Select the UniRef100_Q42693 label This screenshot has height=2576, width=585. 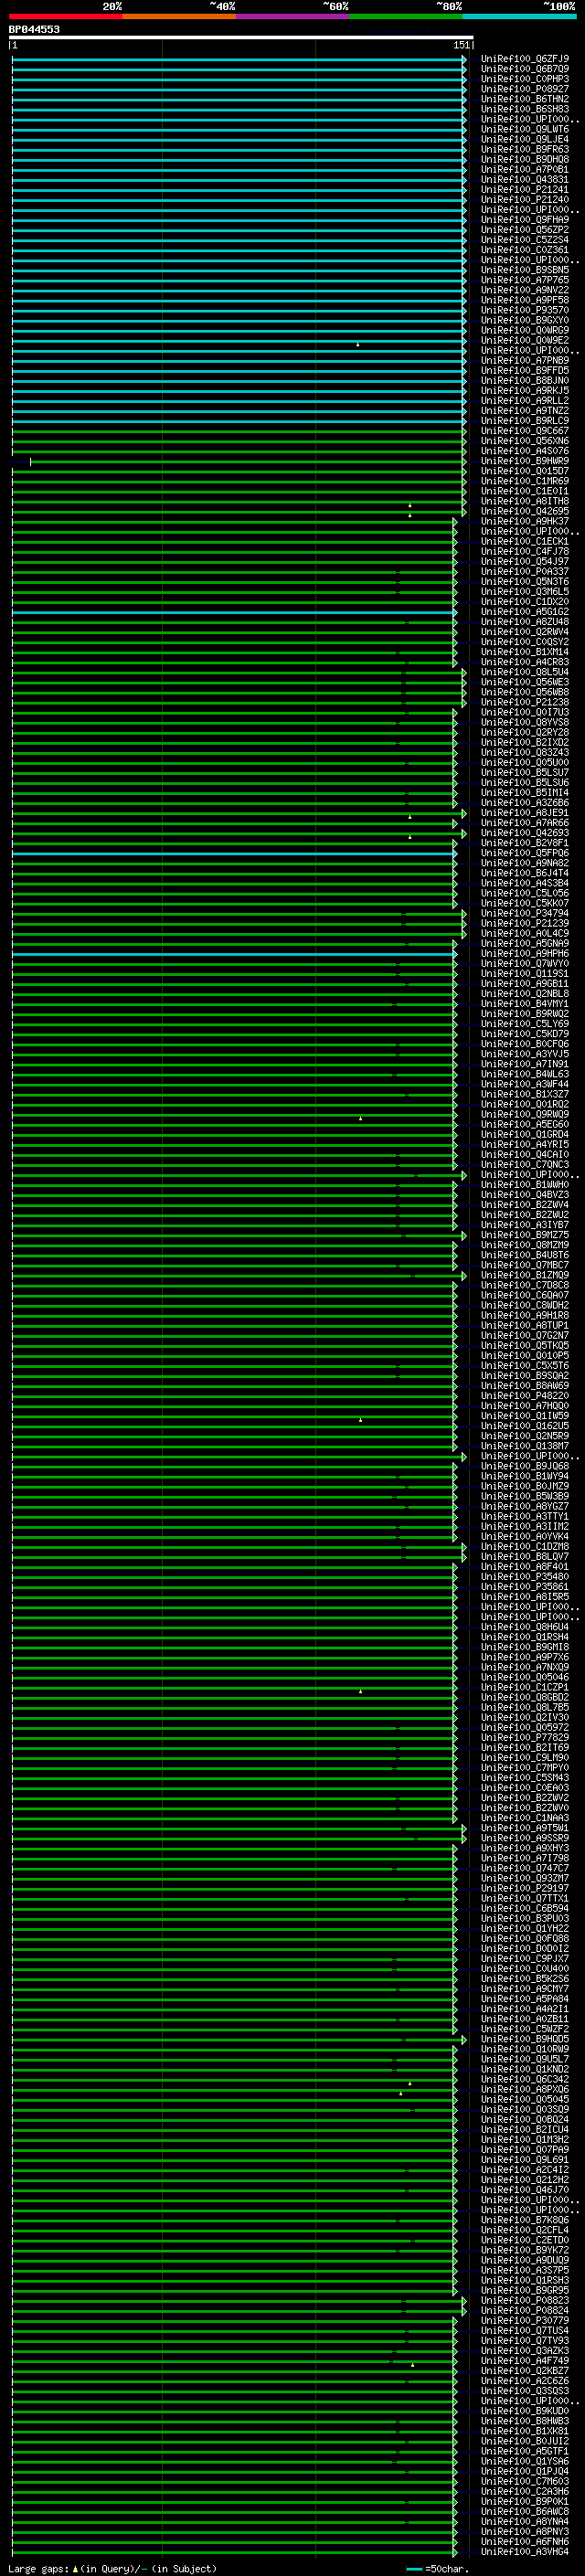(525, 833)
